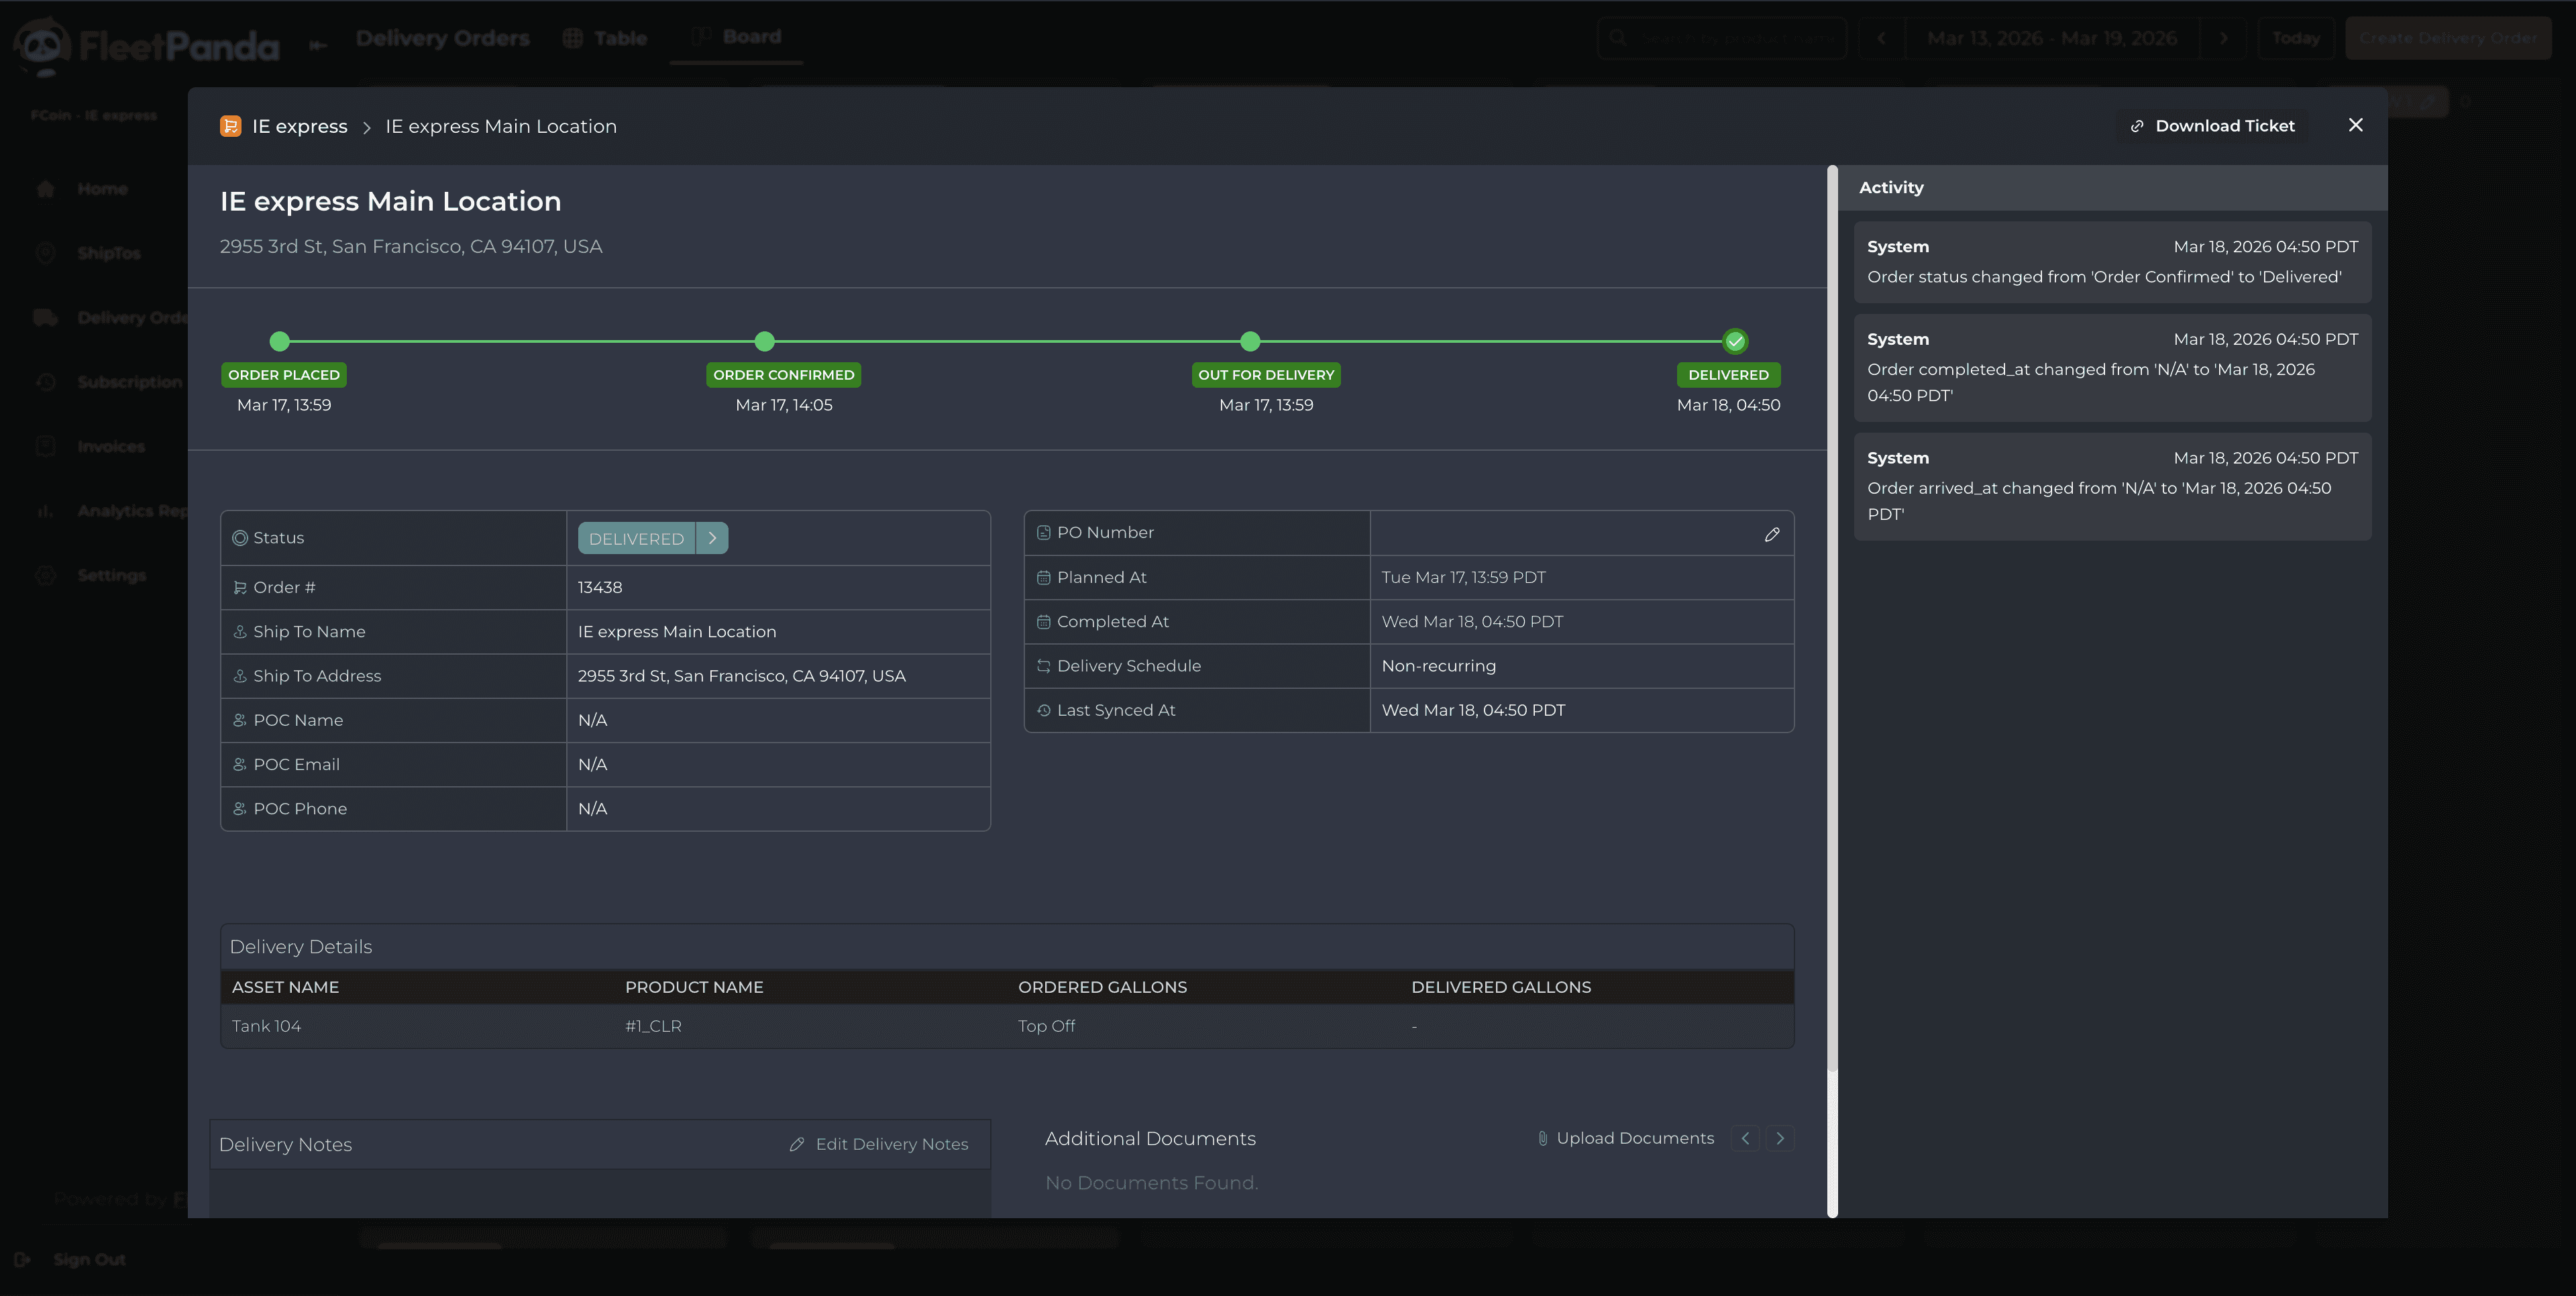Click the next document arrow
The image size is (2576, 1296).
pos(1779,1138)
